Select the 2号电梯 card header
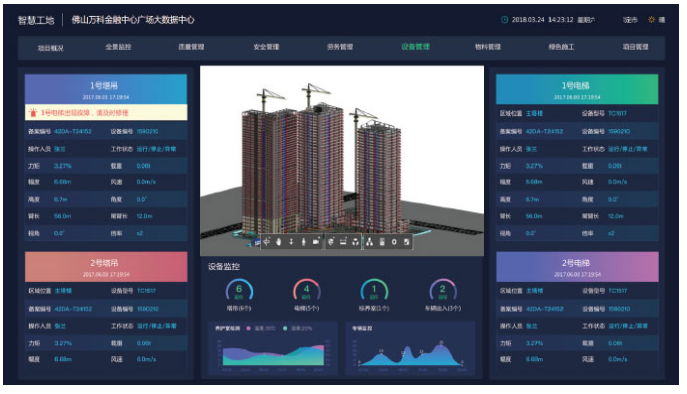The image size is (687, 394). 577,266
